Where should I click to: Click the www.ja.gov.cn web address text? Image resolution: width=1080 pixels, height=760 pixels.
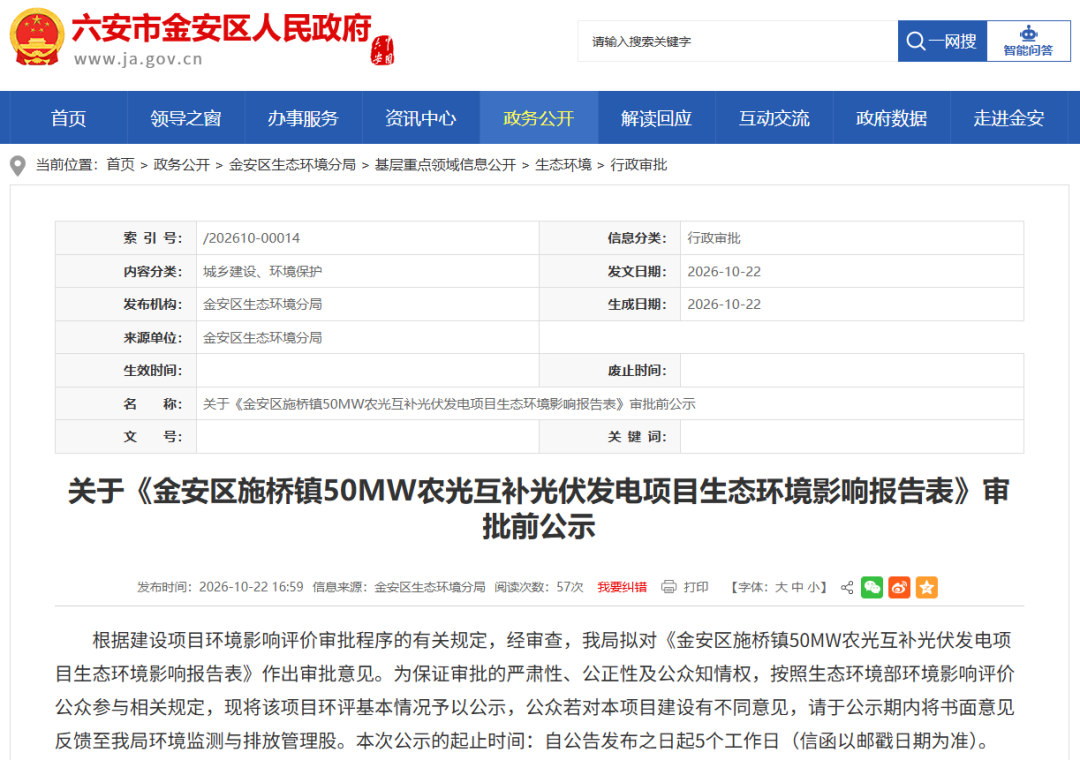[138, 59]
